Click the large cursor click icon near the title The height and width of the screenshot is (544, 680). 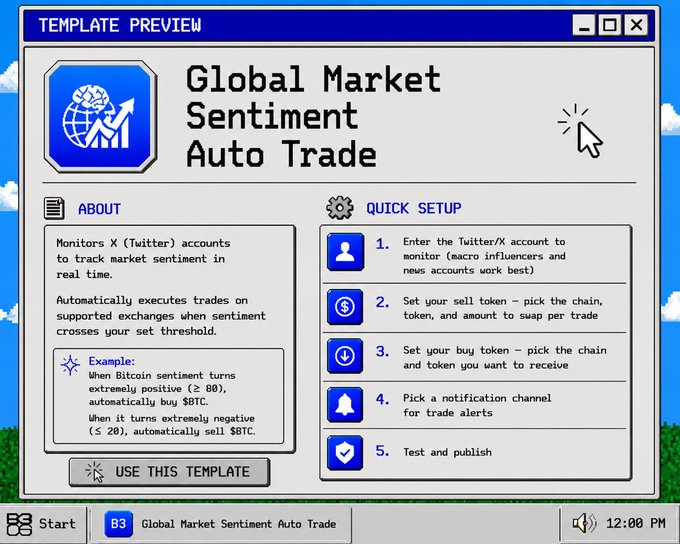point(580,131)
